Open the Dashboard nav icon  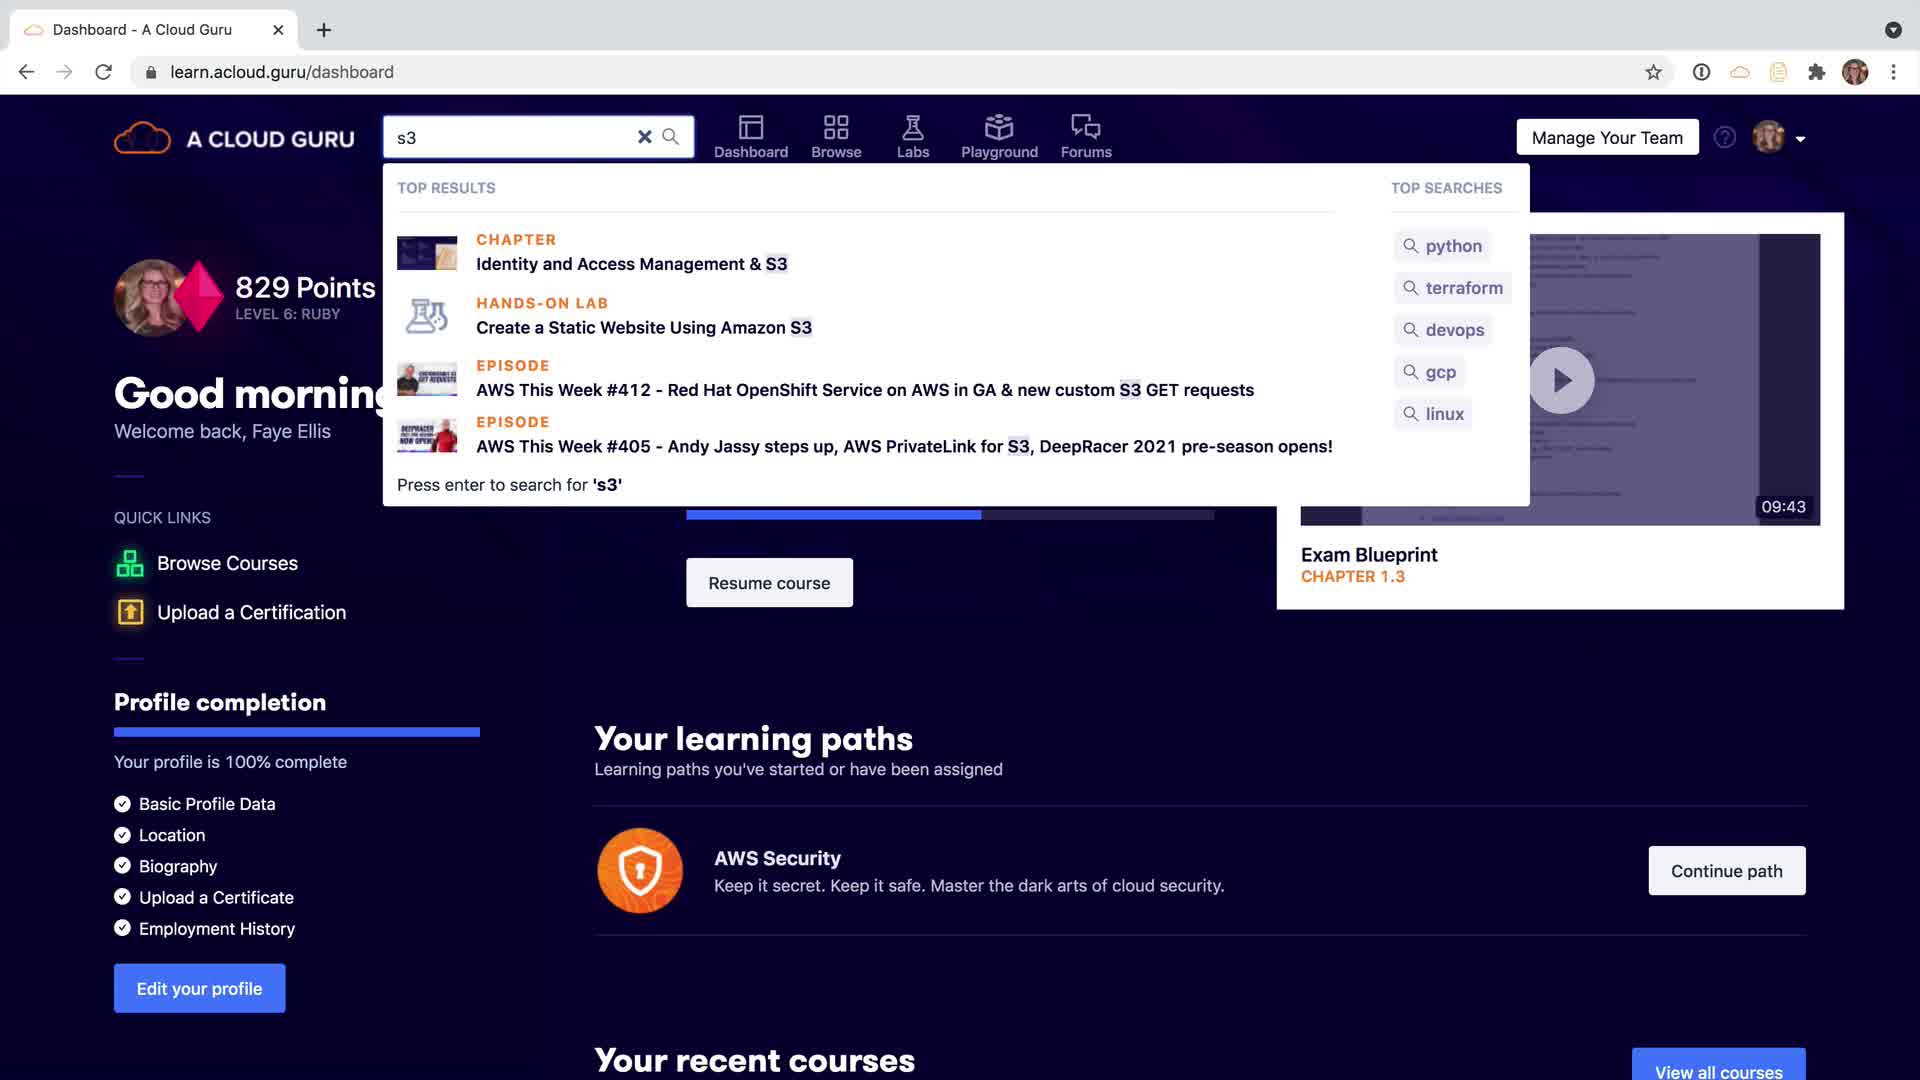[750, 127]
